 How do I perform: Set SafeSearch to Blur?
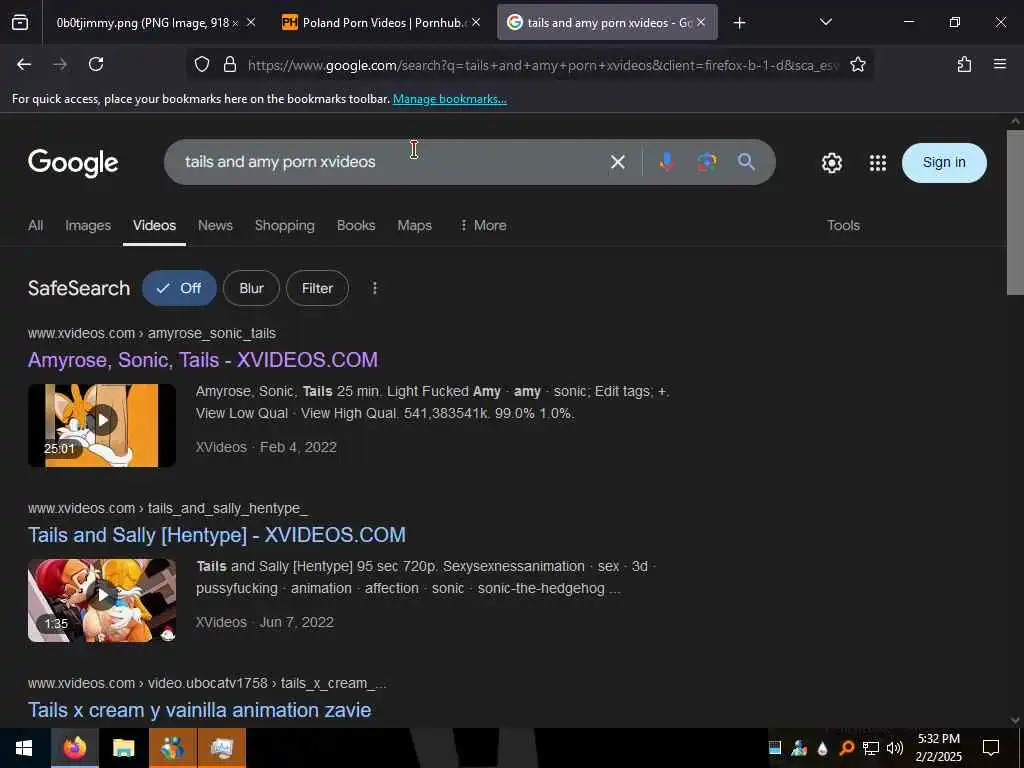[x=251, y=288]
